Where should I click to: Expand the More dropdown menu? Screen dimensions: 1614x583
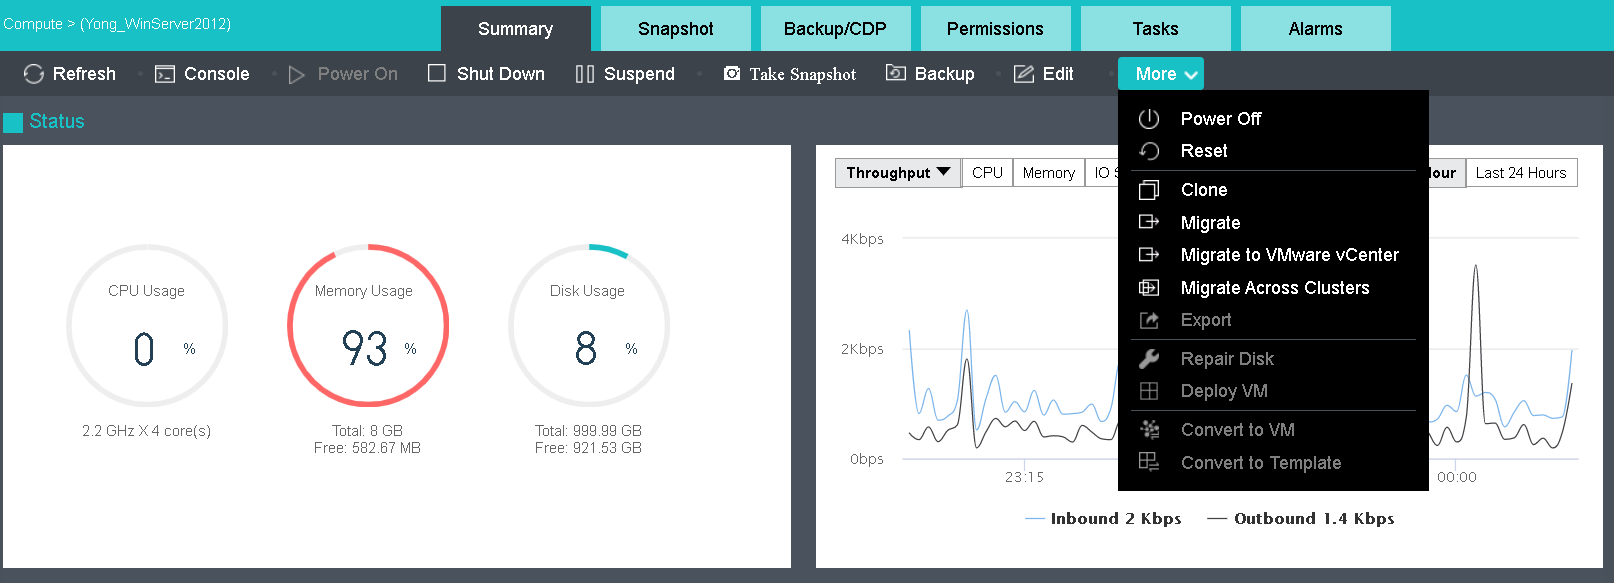click(1161, 74)
